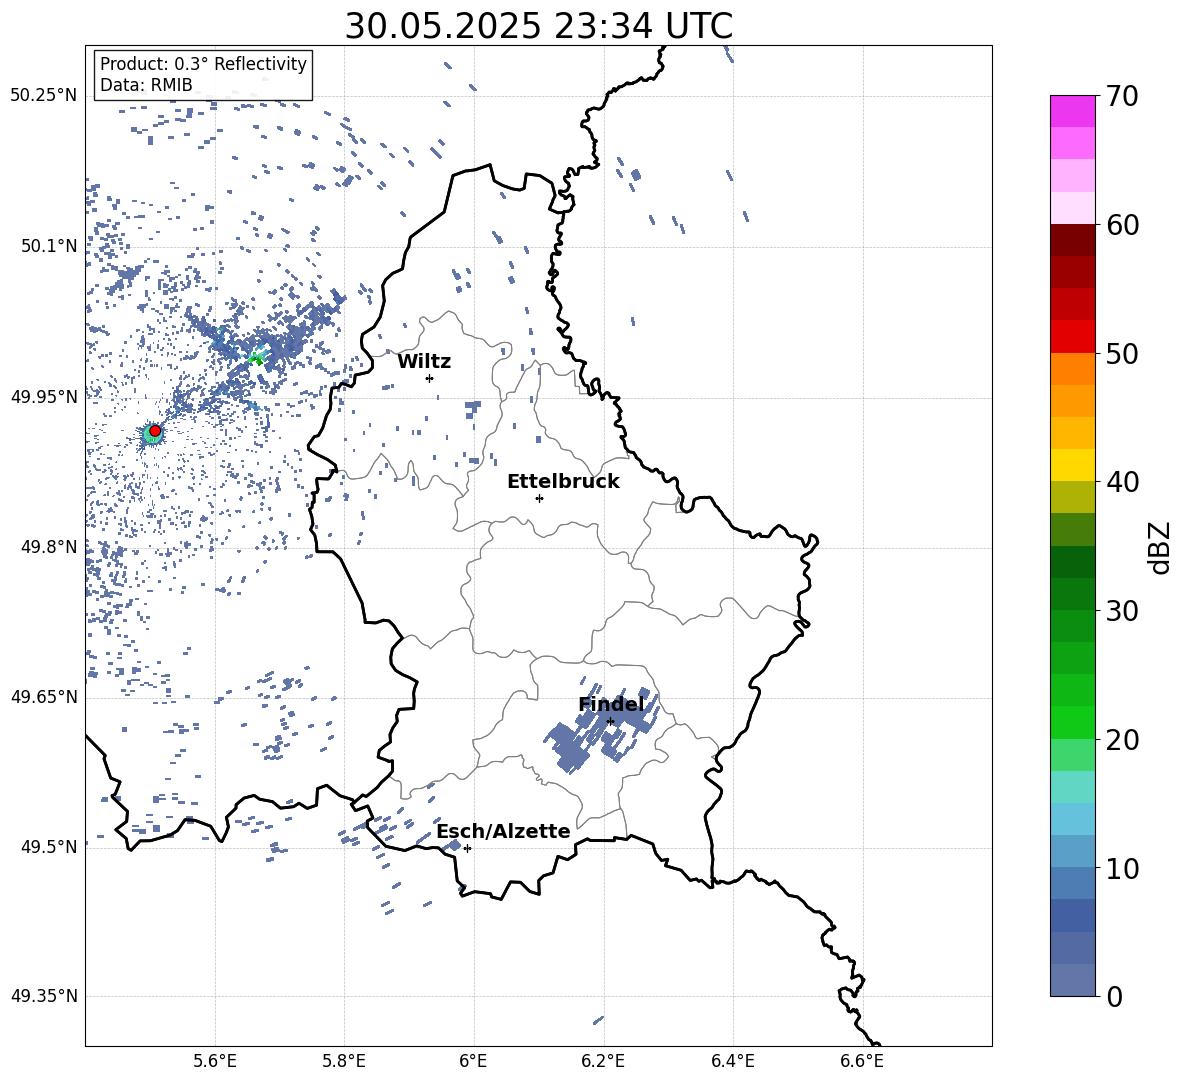1184x1081 pixels.
Task: Click the dBZ colorbar axis label
Action: point(1159,548)
